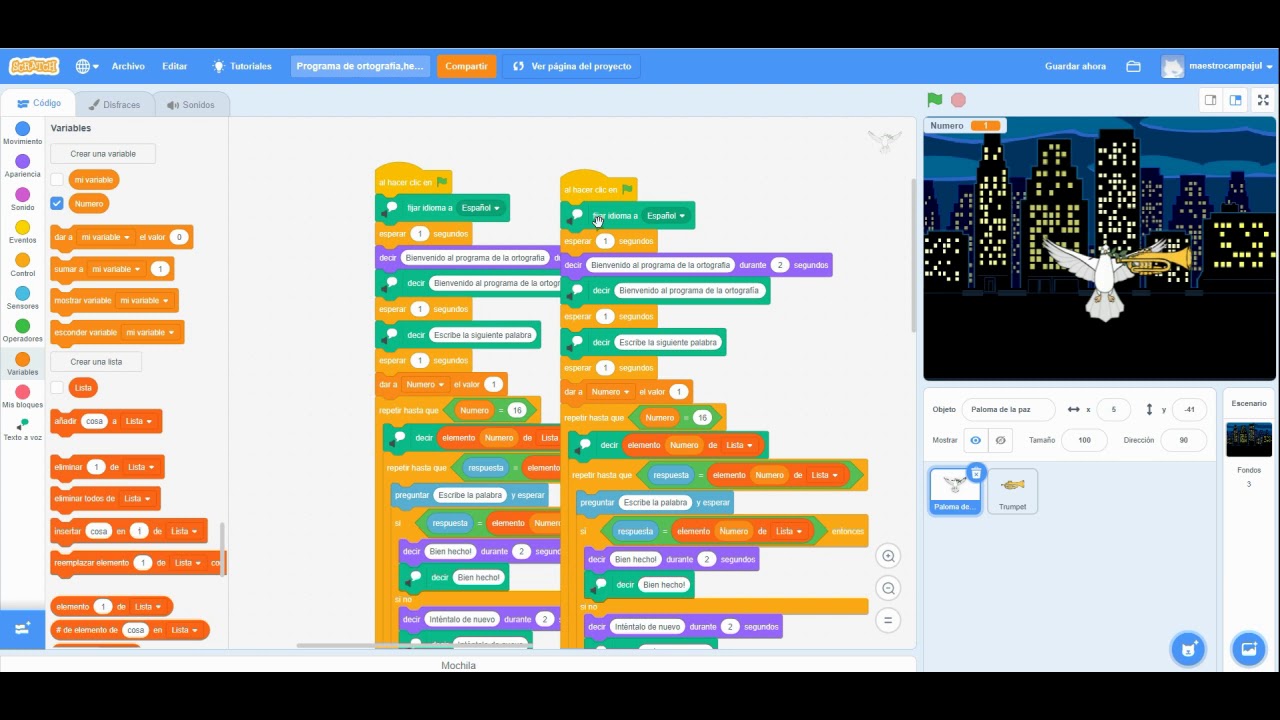Click Crear una lista

click(x=96, y=362)
